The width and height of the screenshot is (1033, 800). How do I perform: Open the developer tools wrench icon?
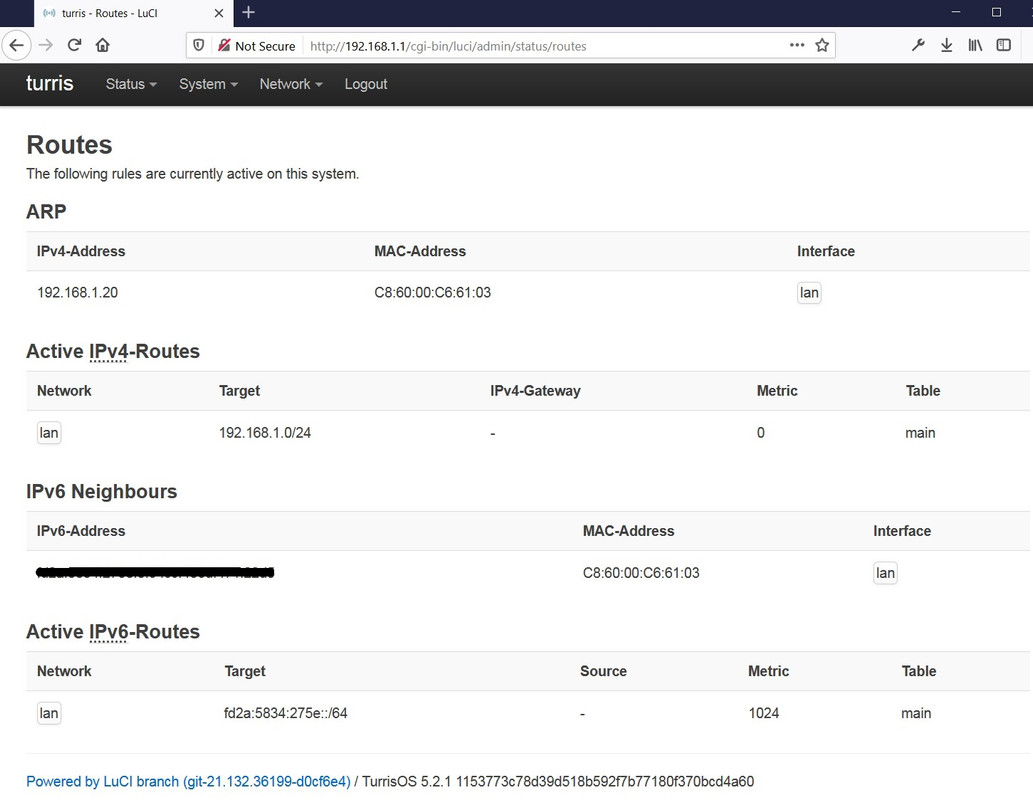pyautogui.click(x=918, y=45)
